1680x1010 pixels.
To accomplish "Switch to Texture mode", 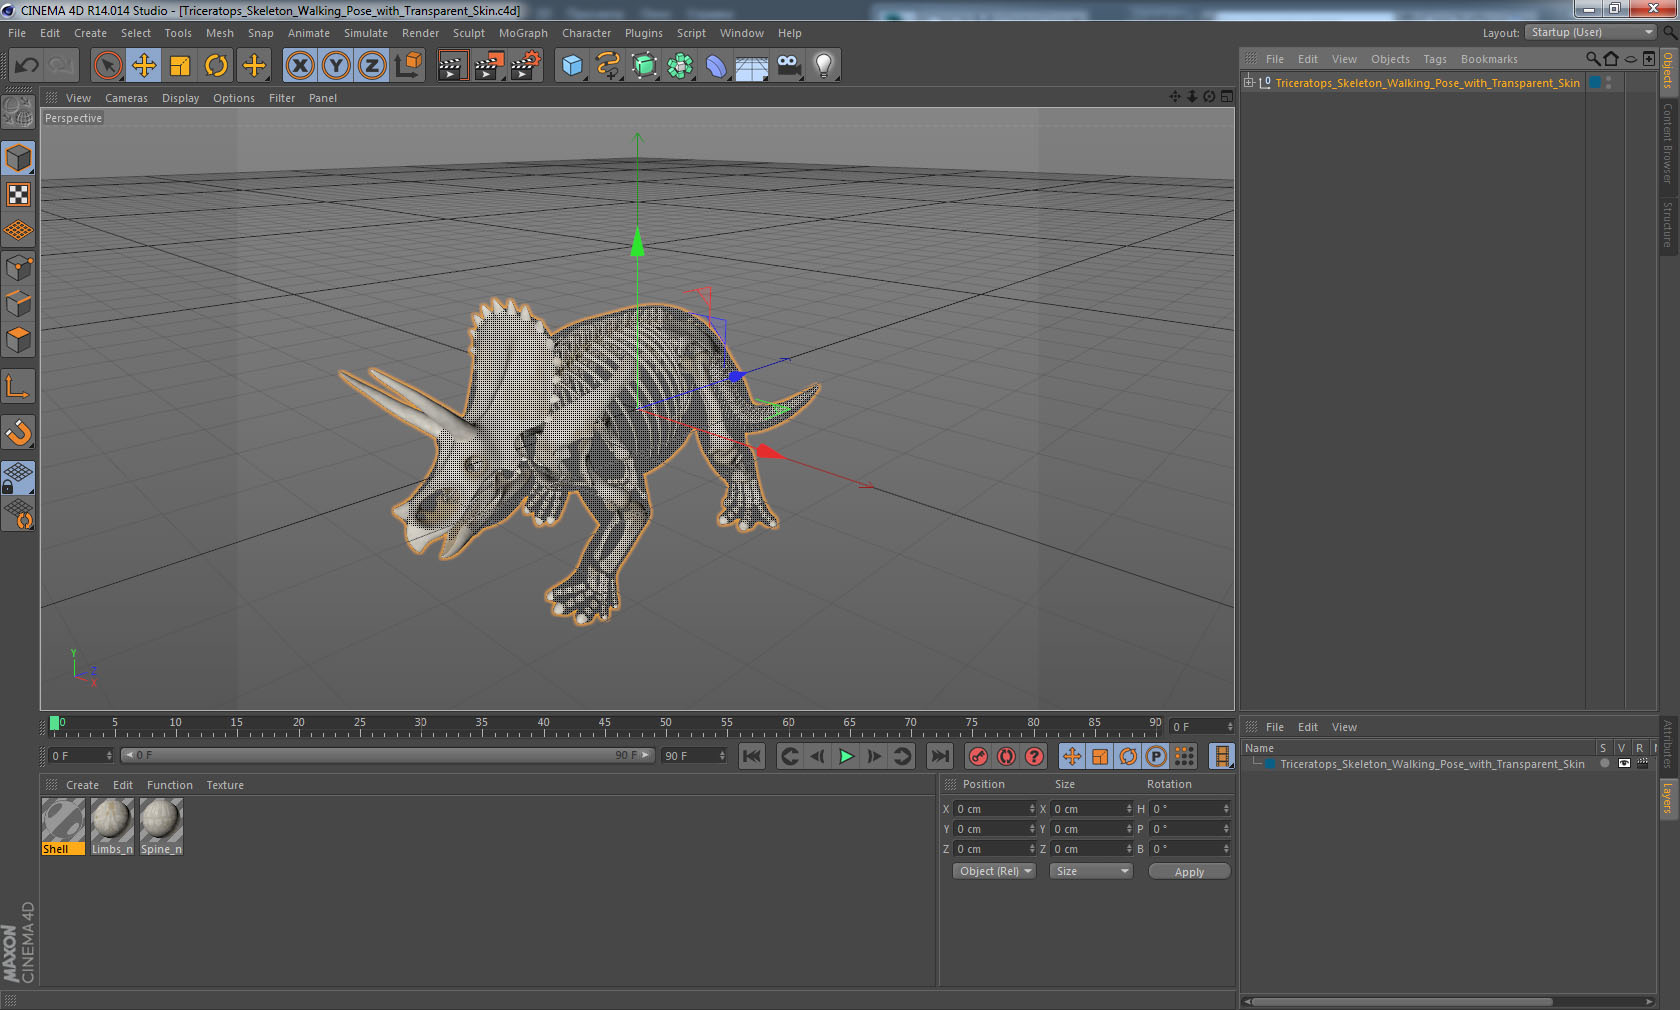I will pos(18,194).
